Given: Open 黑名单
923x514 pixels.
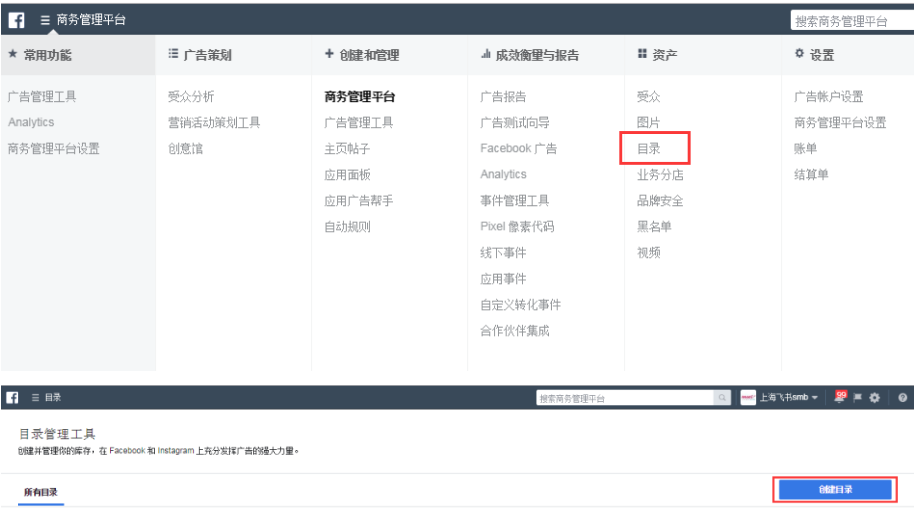Looking at the screenshot, I should pos(654,227).
